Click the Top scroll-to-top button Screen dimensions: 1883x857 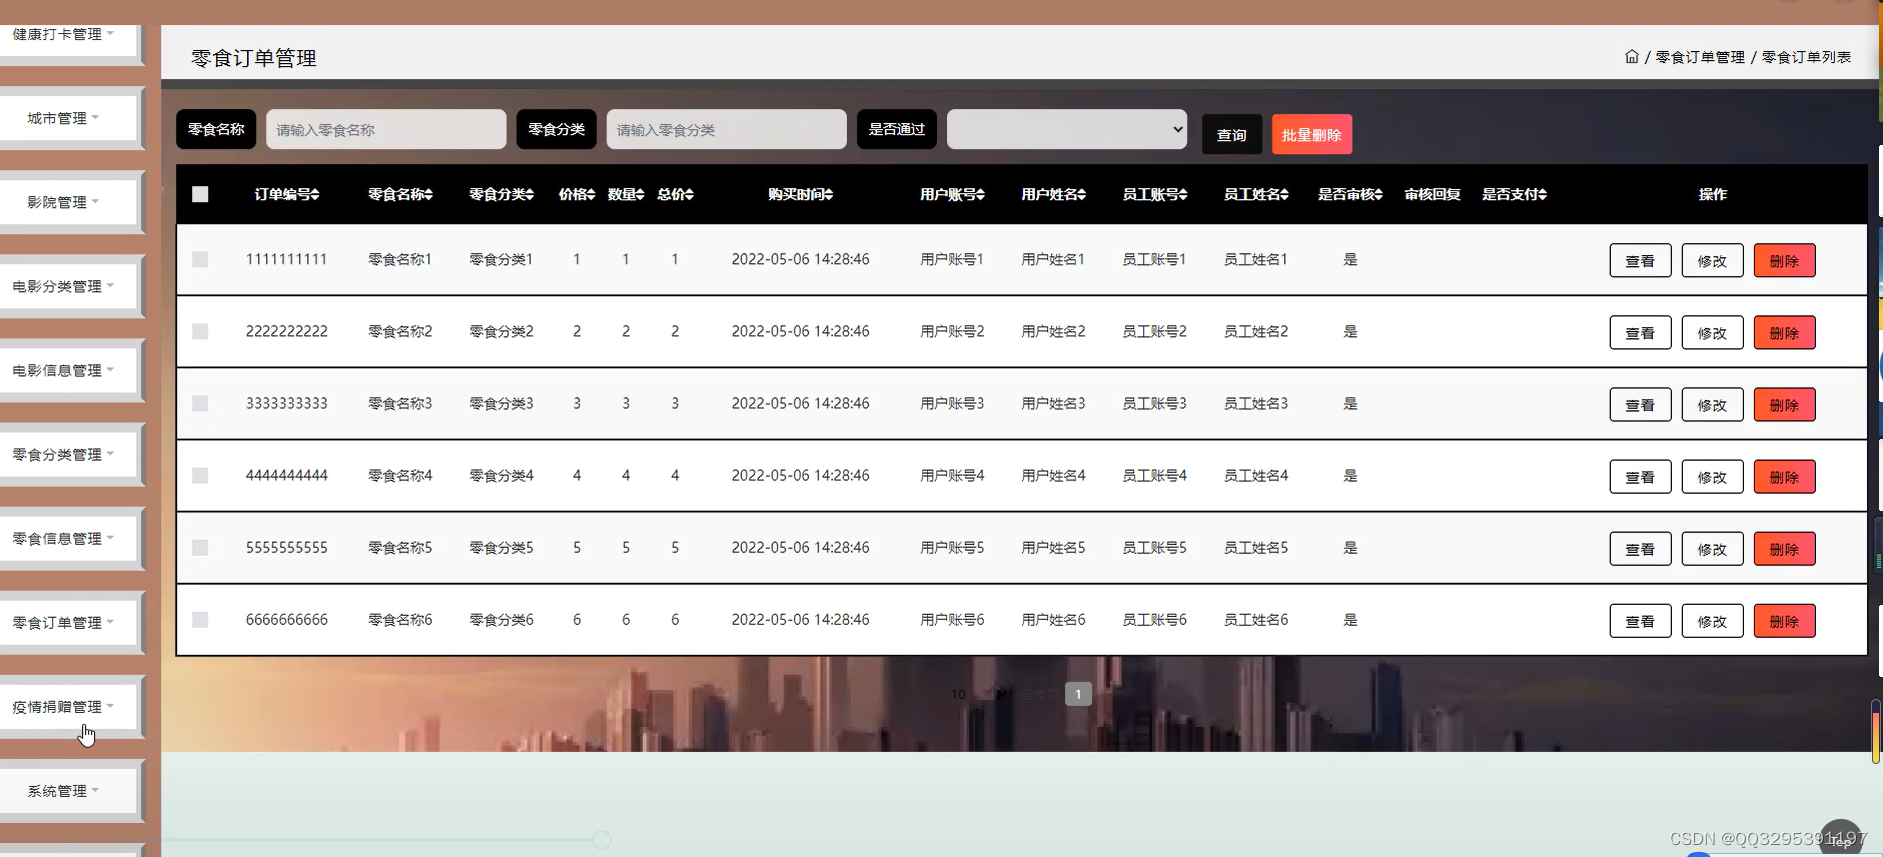click(1841, 838)
